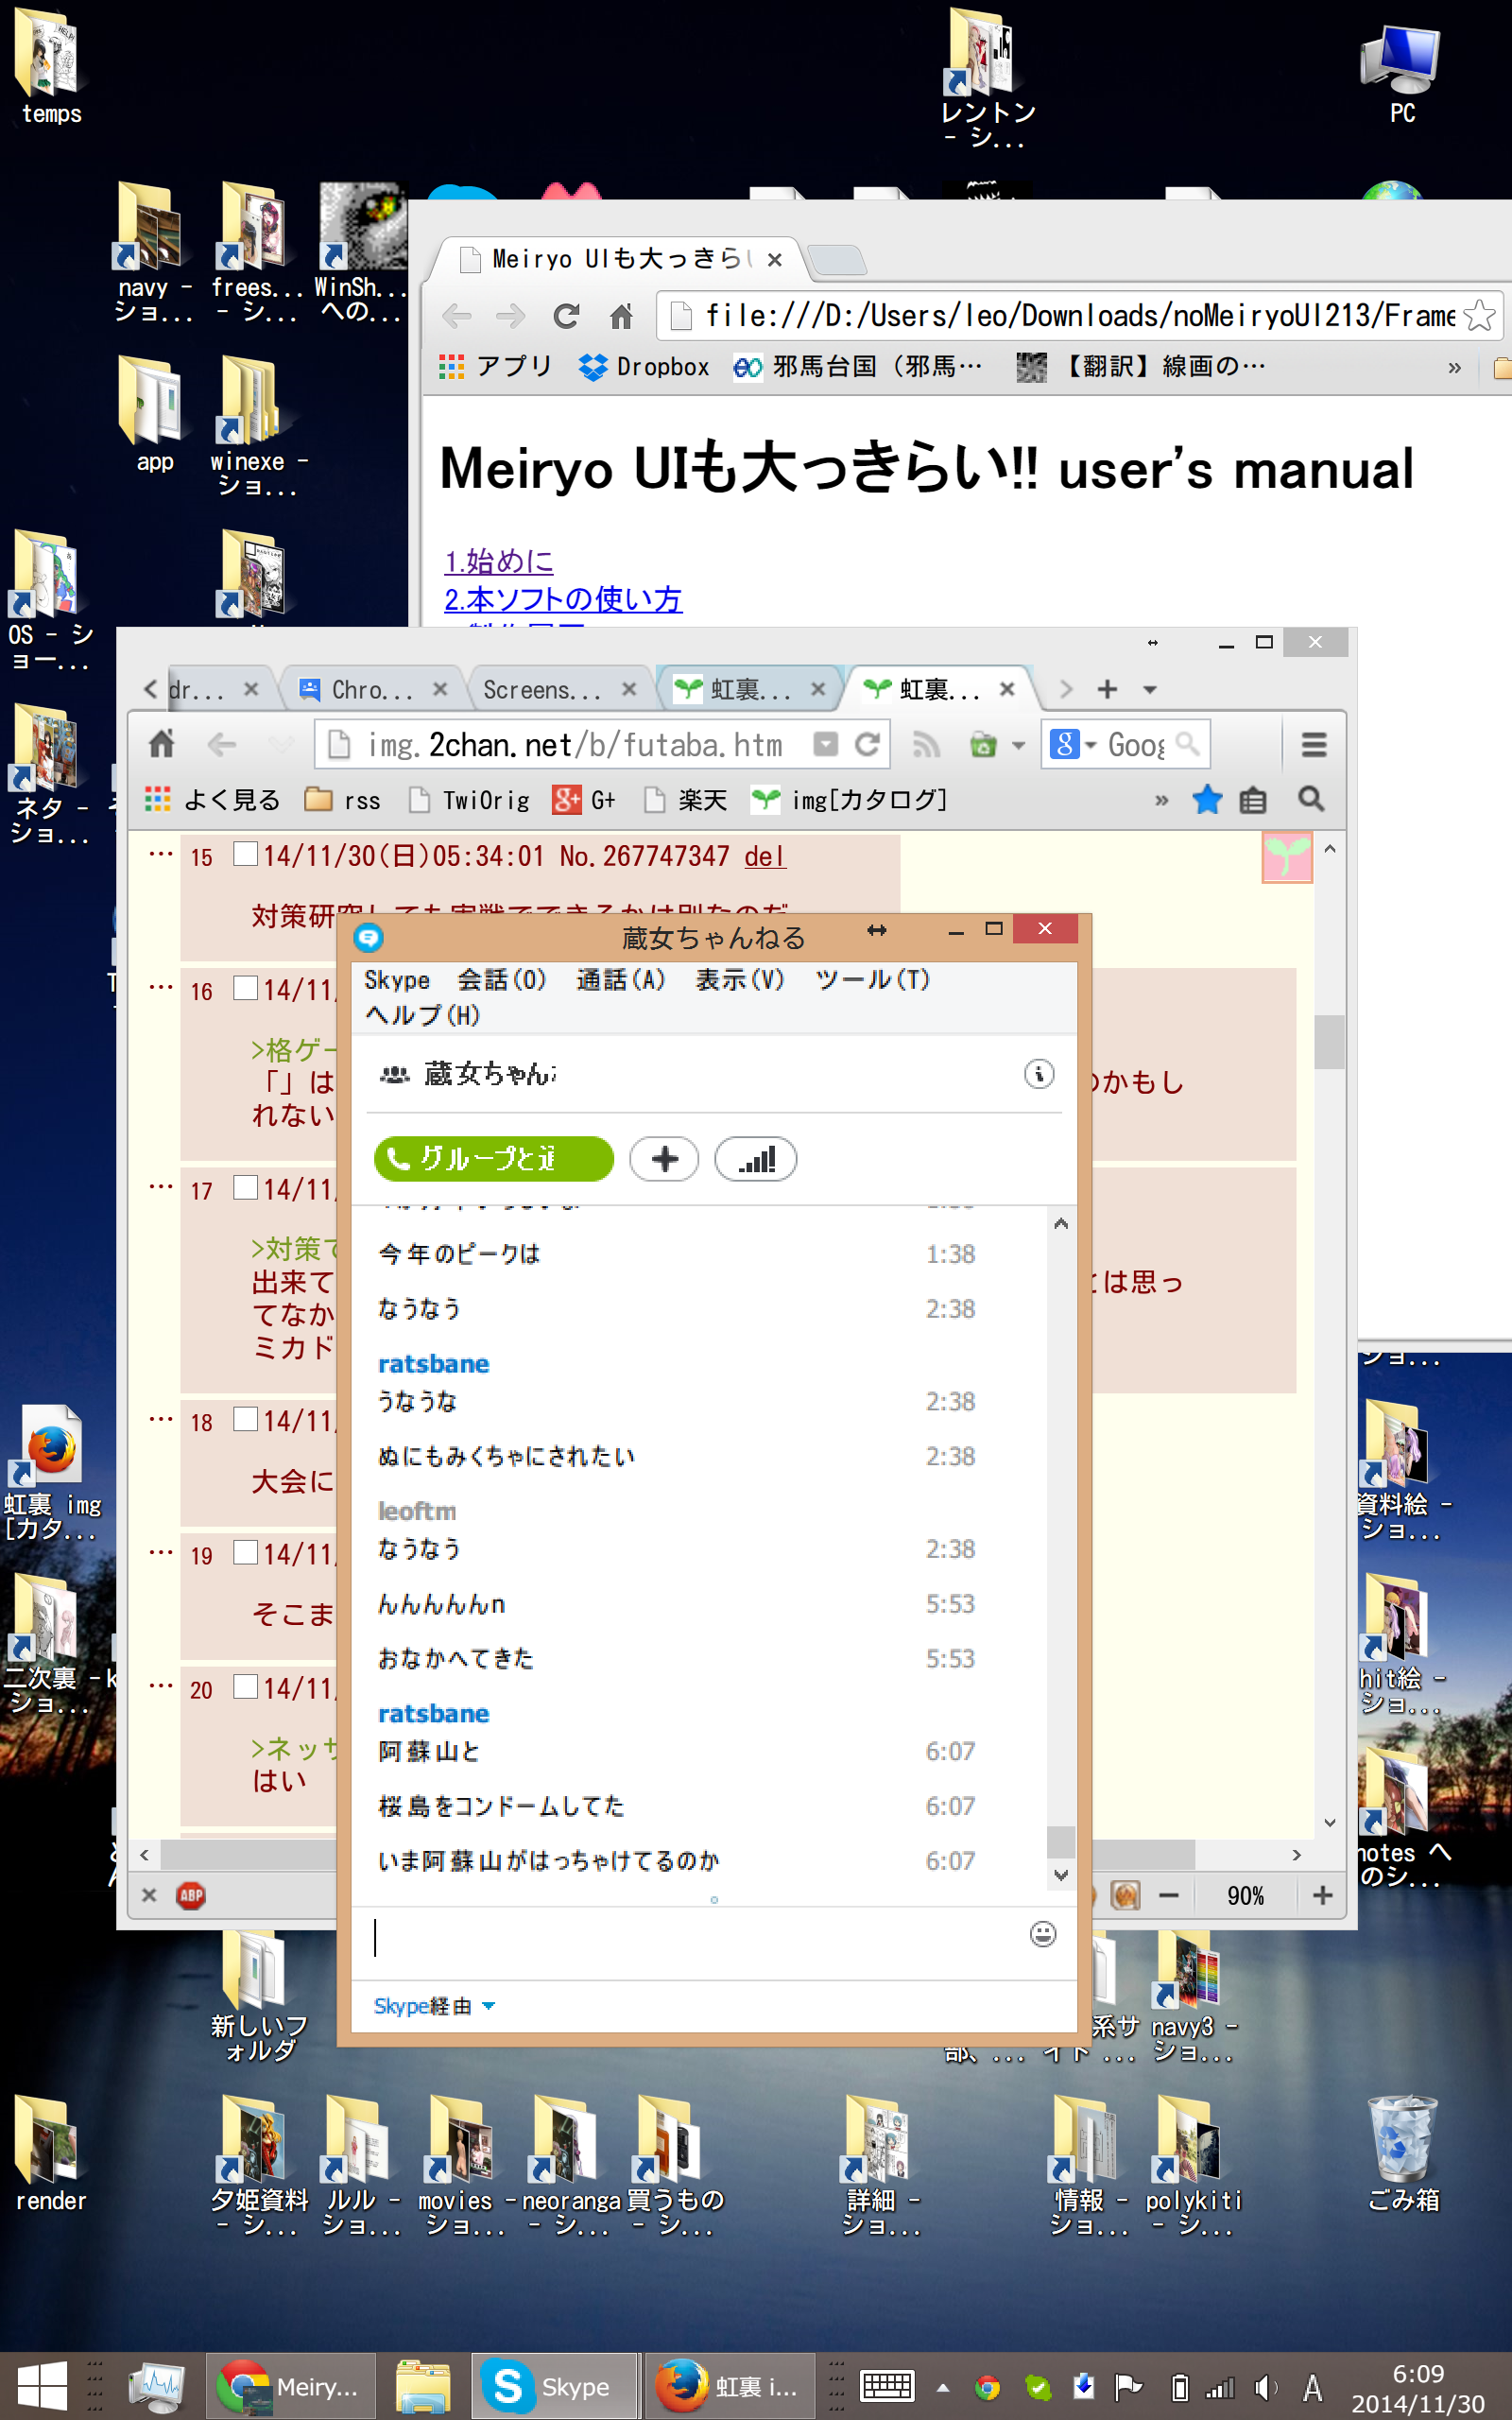Open the Firefox tab list dropdown
Viewport: 1512px width, 2420px height.
pos(1150,690)
